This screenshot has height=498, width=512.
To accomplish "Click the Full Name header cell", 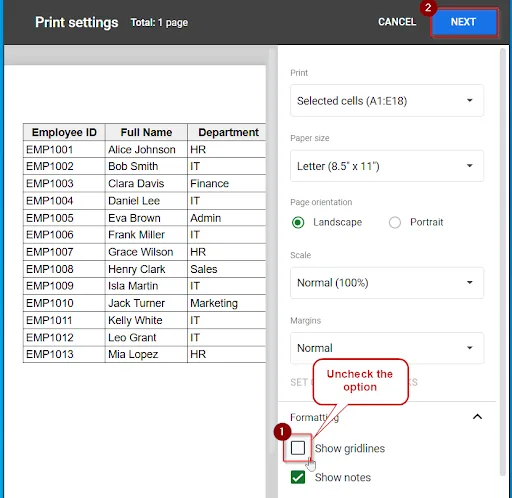I will 146,132.
